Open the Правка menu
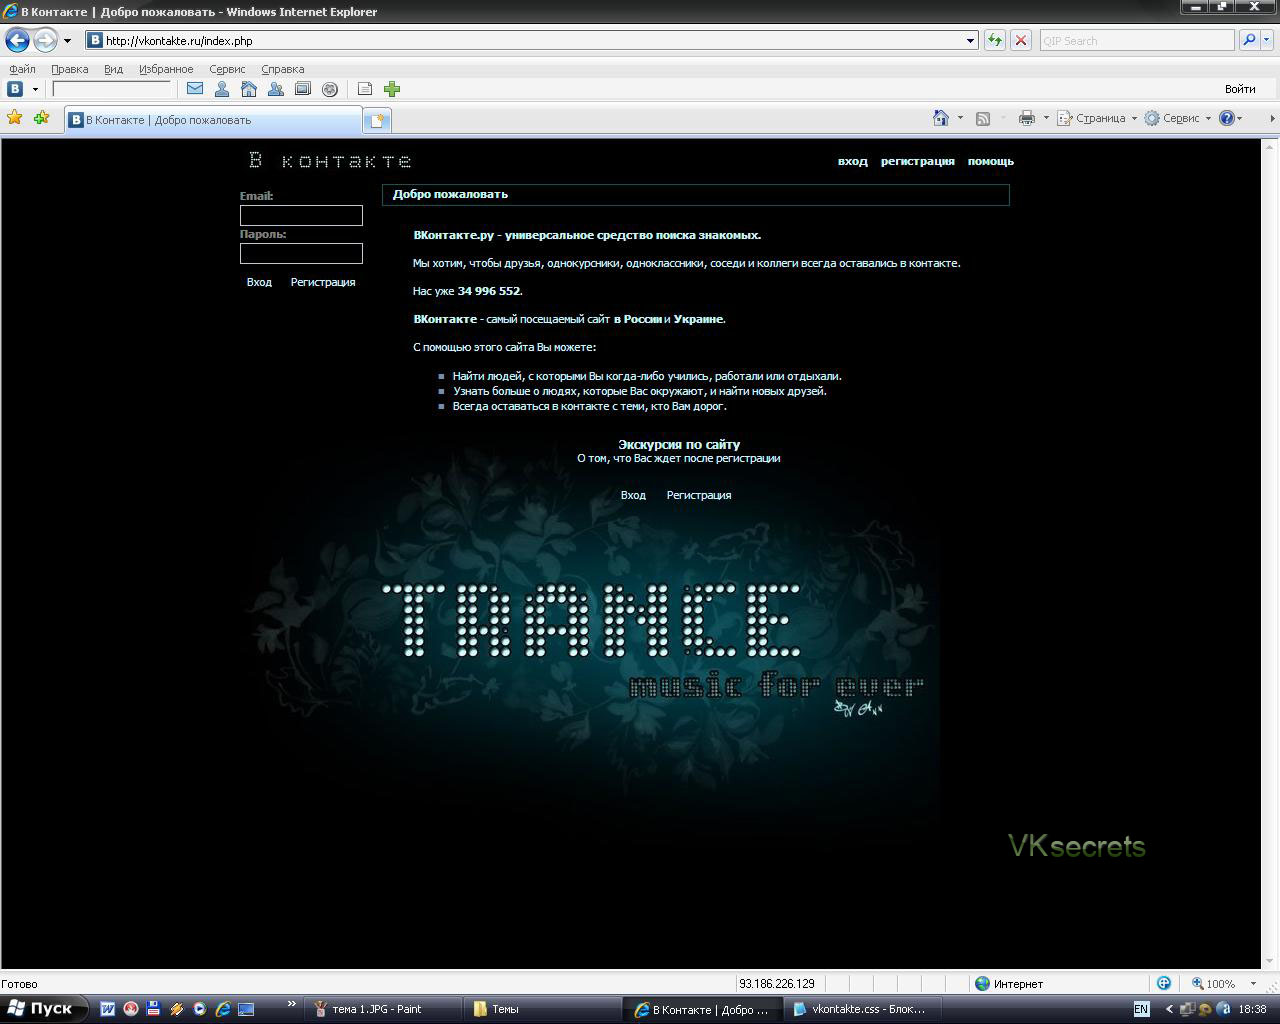 [69, 69]
